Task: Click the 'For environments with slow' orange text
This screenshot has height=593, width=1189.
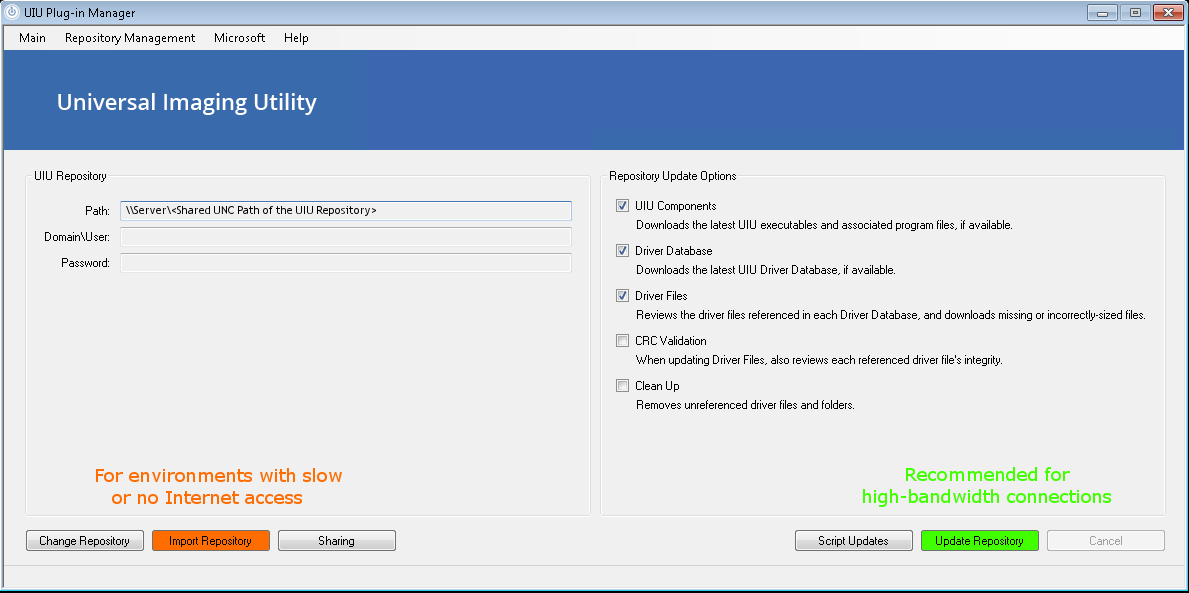Action: click(x=218, y=475)
